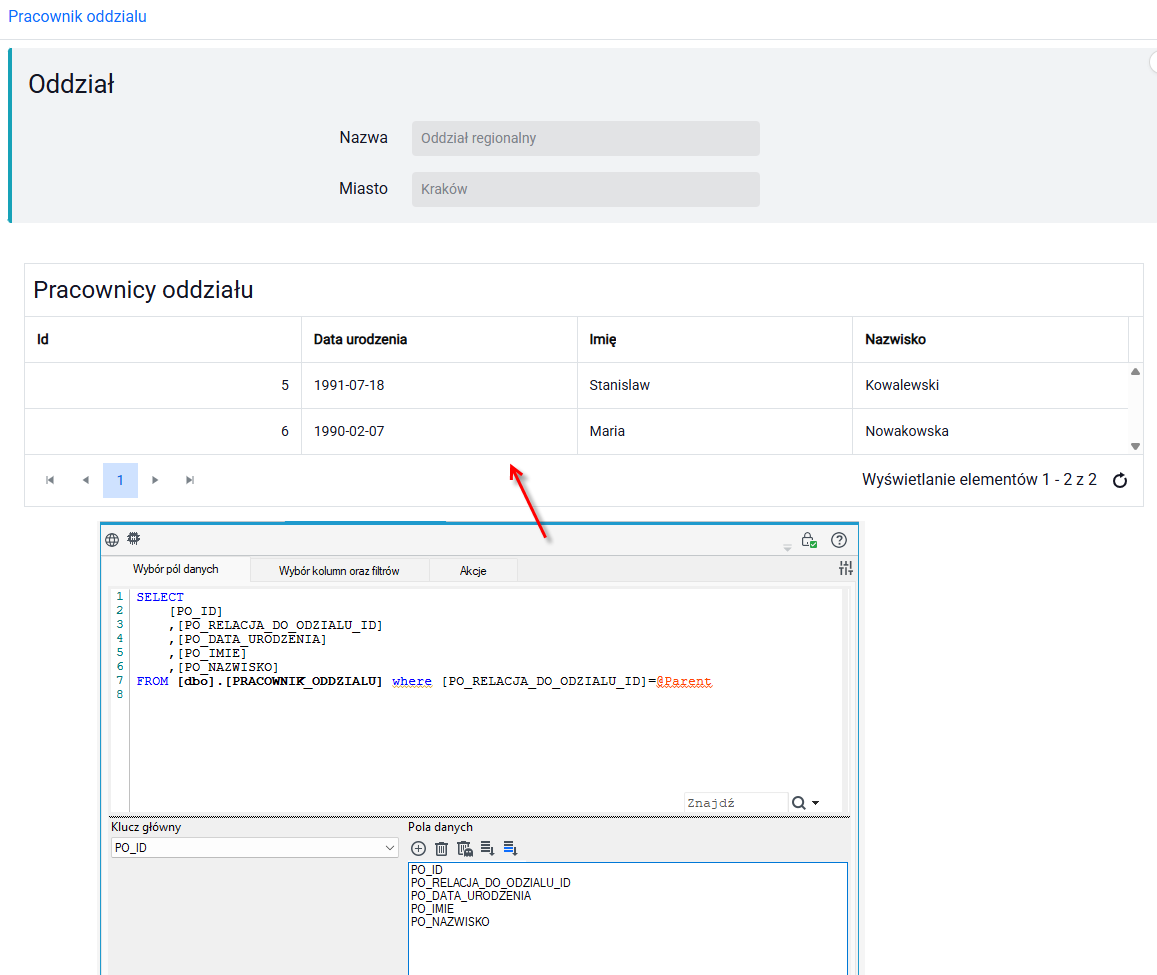1157x975 pixels.
Task: Switch to the Wybór pól danych tab
Action: point(176,569)
